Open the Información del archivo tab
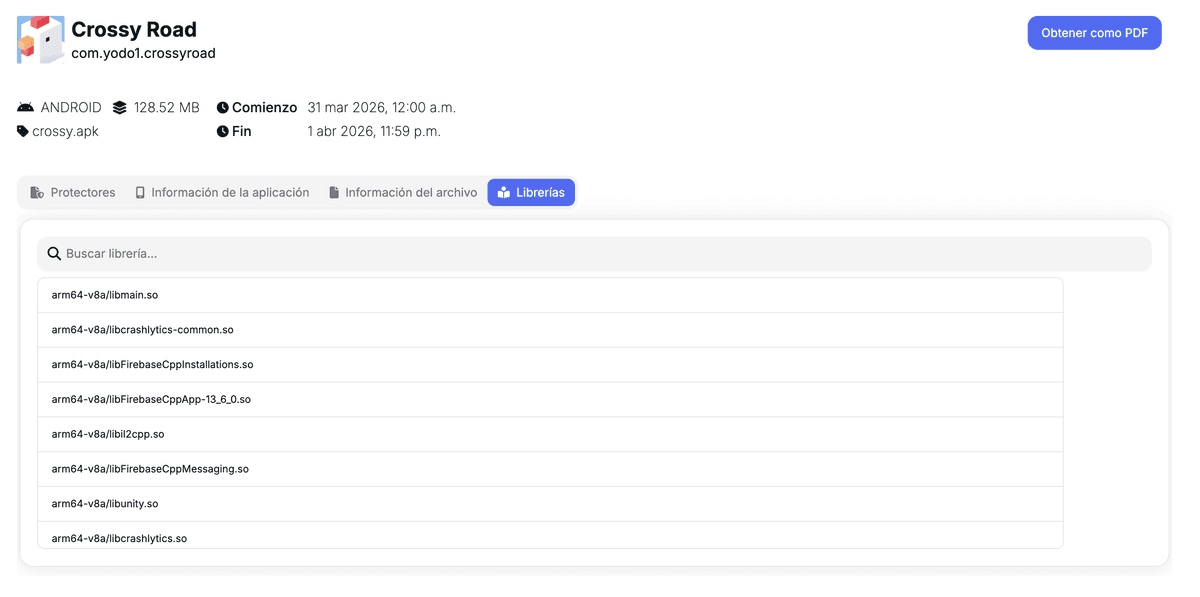The width and height of the screenshot is (1200, 597). [403, 193]
